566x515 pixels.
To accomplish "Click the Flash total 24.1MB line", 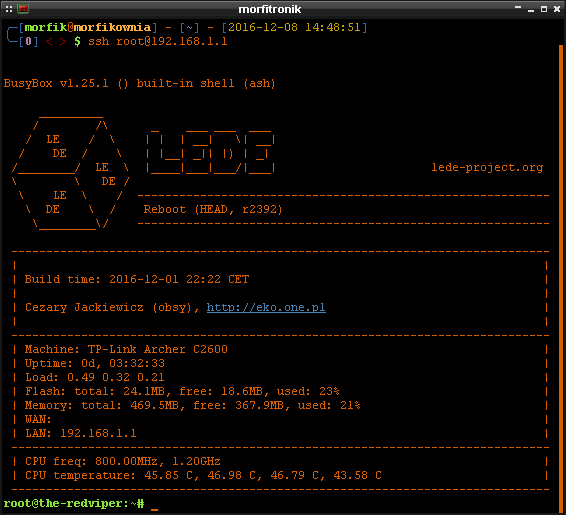I will point(182,391).
